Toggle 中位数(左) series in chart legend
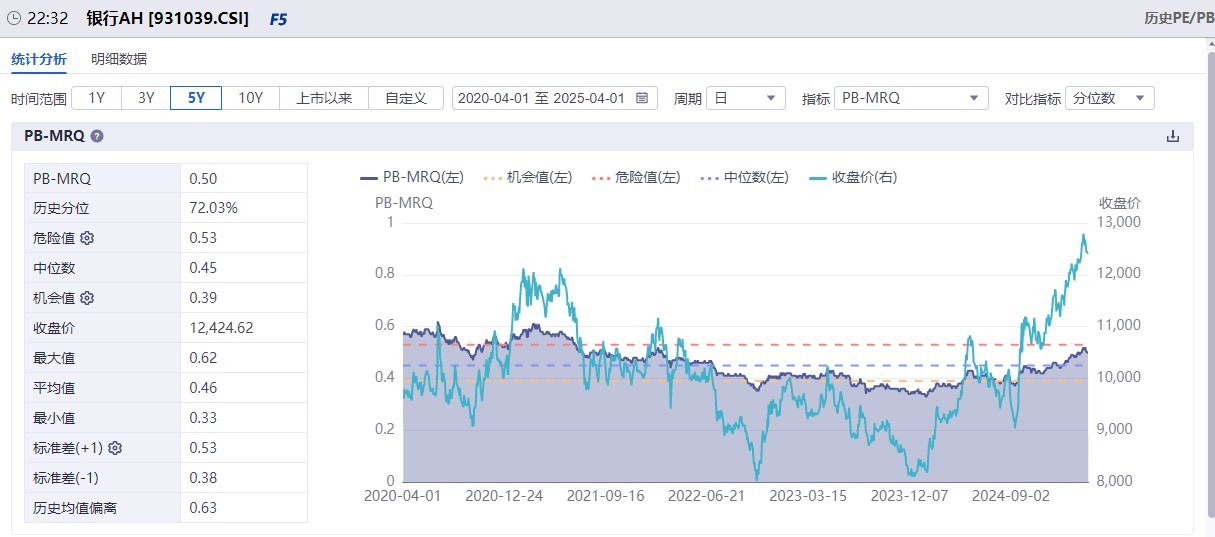This screenshot has width=1215, height=537. click(745, 177)
